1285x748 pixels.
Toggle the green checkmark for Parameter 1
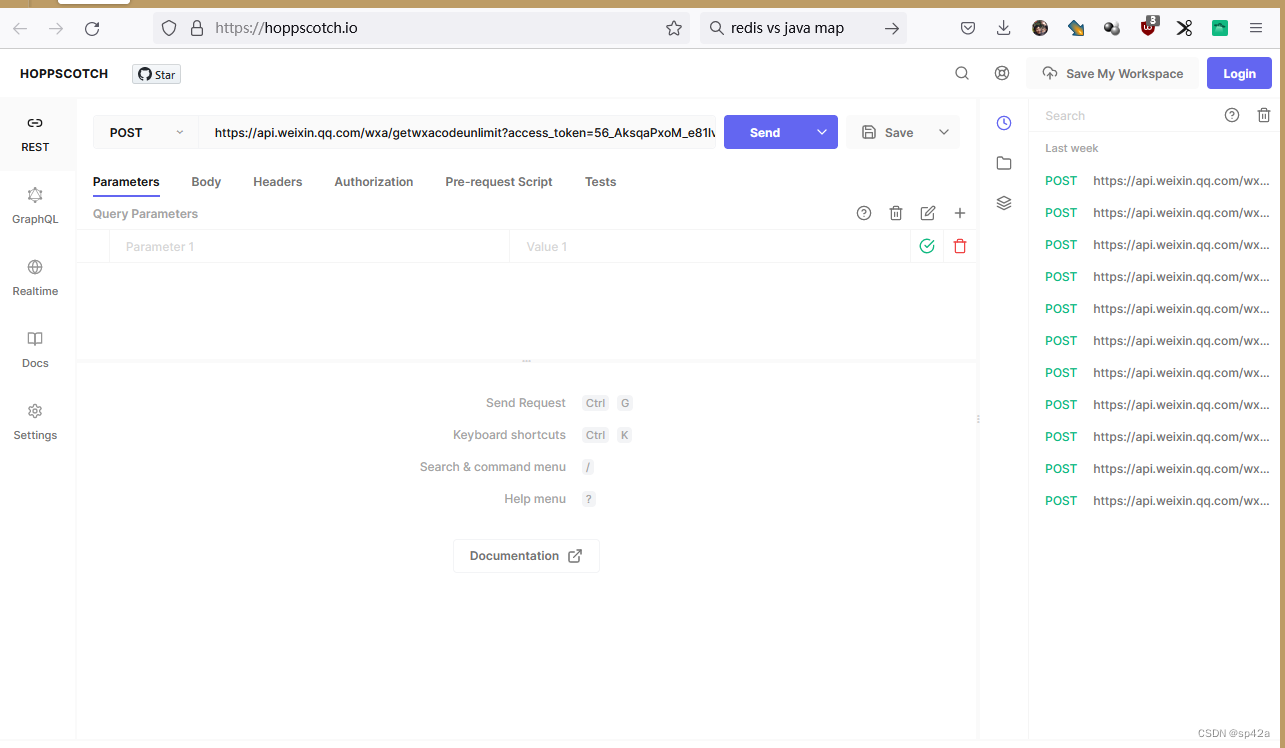pos(927,246)
